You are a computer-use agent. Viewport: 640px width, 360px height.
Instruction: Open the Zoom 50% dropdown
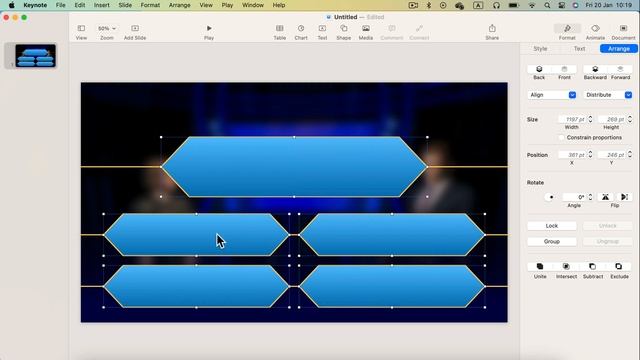click(107, 29)
